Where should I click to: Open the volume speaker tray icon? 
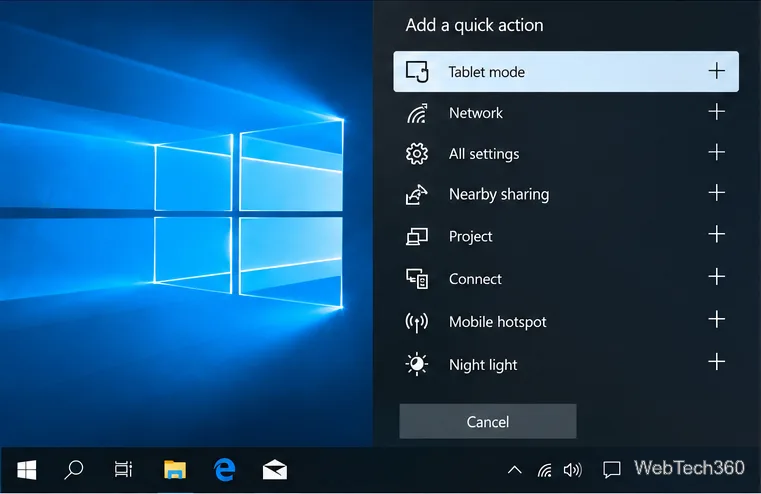point(573,470)
